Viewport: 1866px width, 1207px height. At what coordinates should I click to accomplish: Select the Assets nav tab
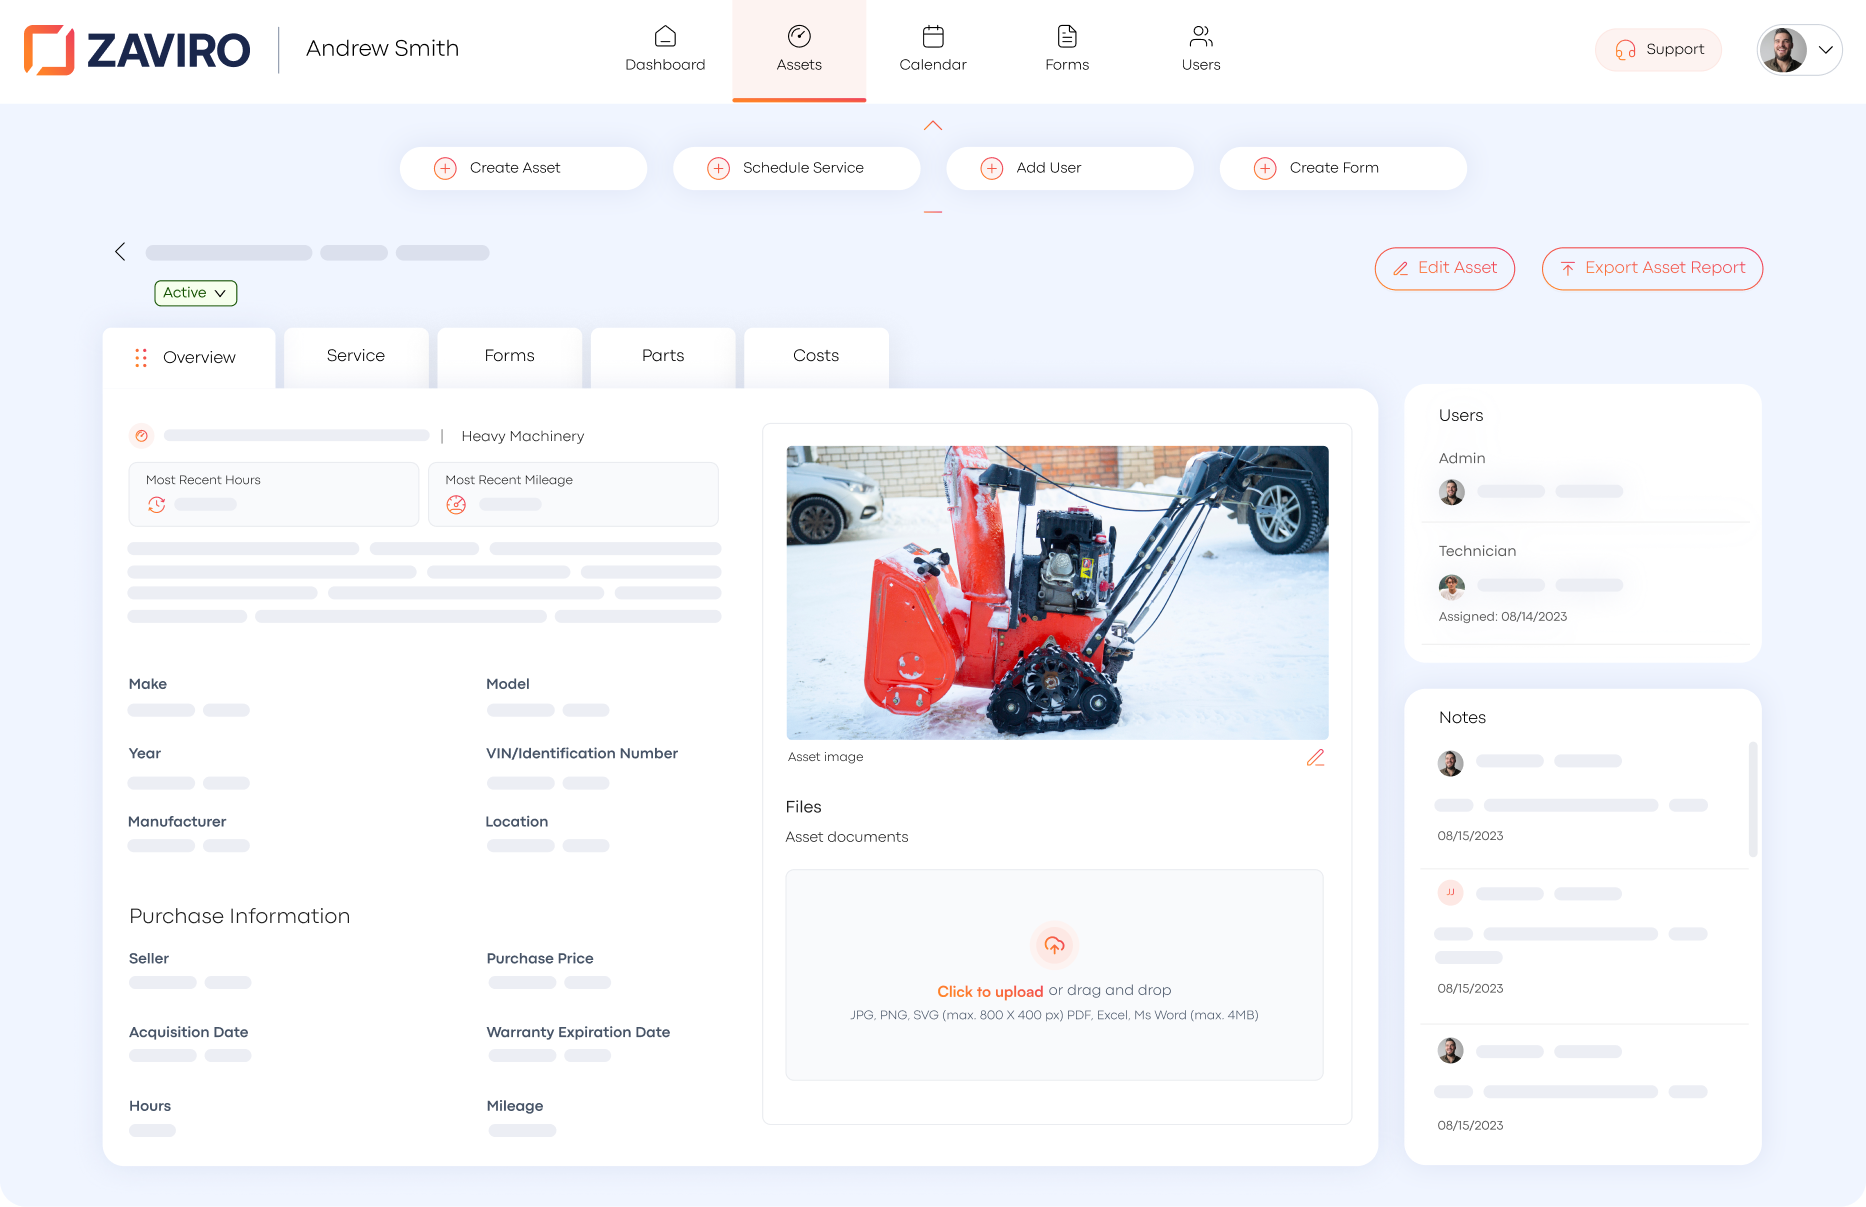click(799, 50)
